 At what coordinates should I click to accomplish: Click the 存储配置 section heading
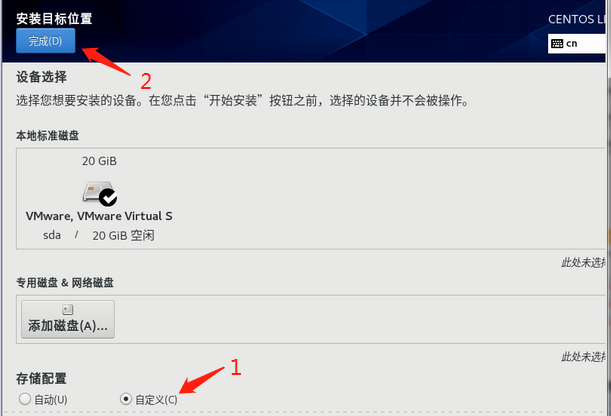point(41,378)
